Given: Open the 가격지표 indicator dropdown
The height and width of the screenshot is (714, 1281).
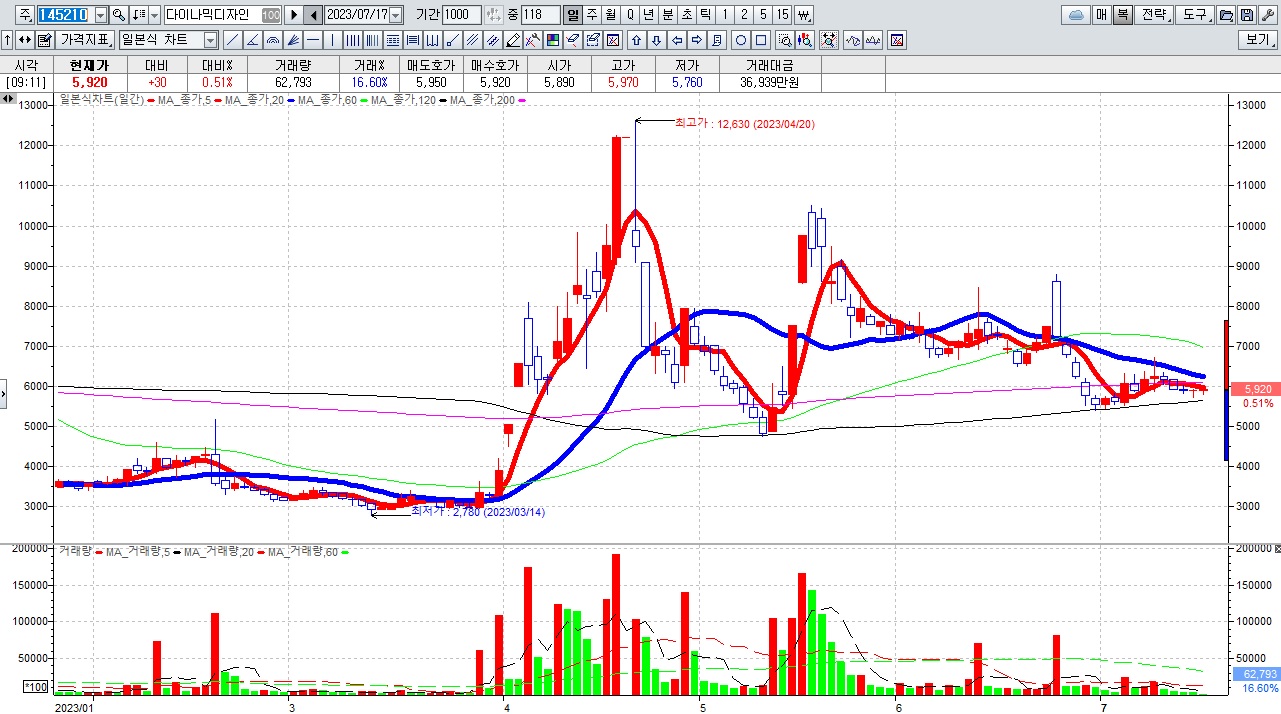Looking at the screenshot, I should [x=84, y=40].
